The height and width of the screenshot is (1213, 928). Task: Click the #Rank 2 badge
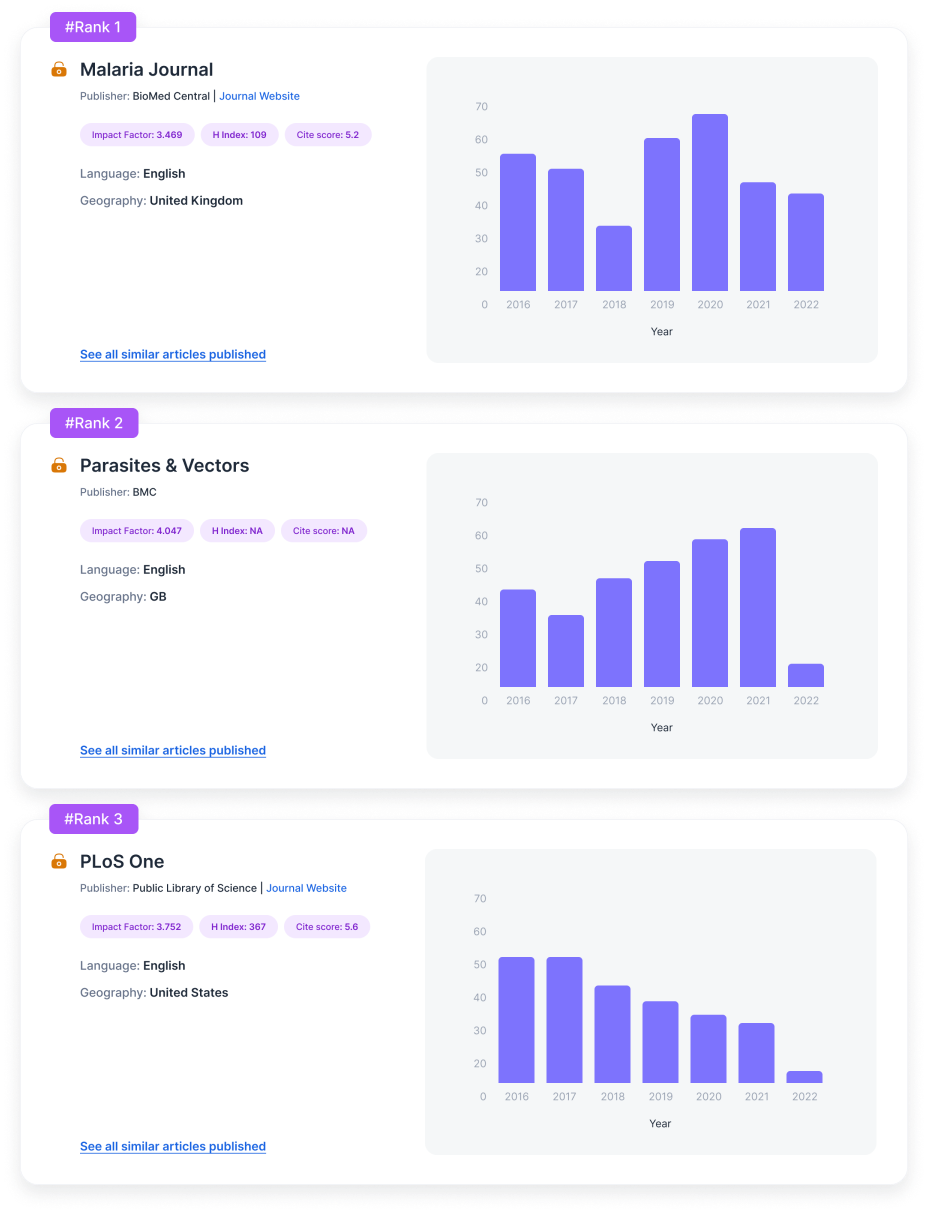tap(94, 423)
